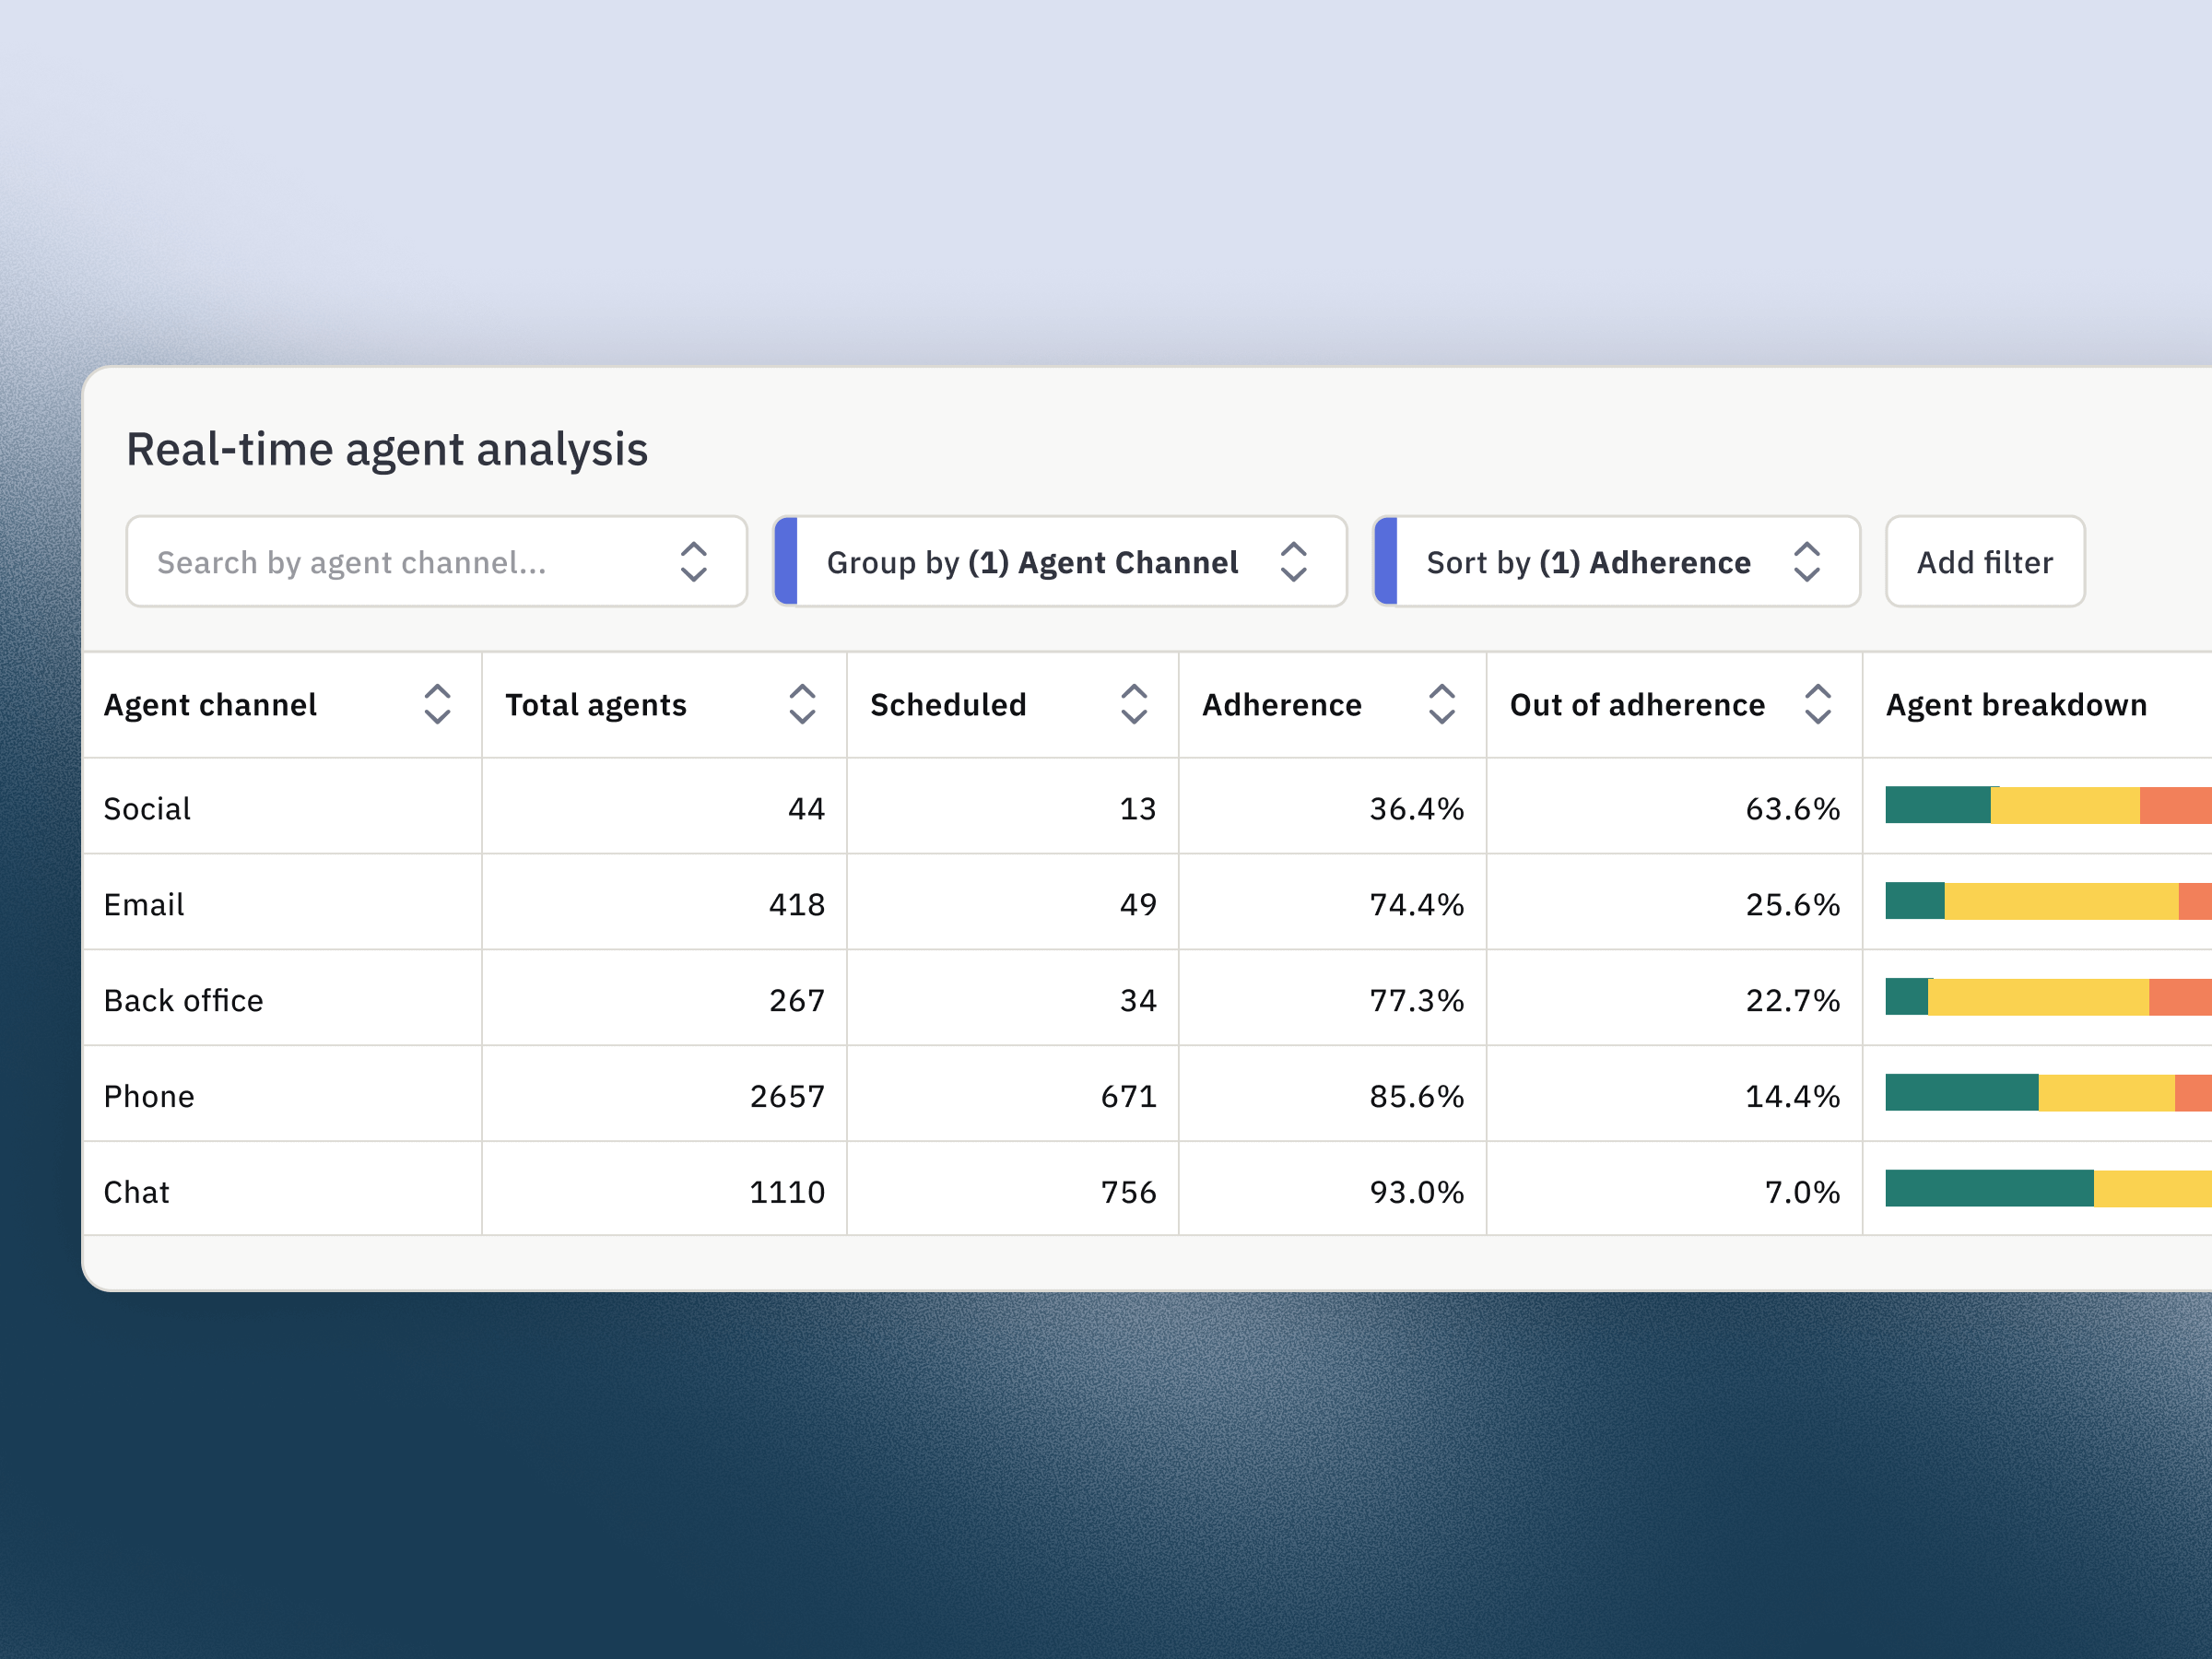Click sort arrows in Scheduled header

coord(1133,705)
